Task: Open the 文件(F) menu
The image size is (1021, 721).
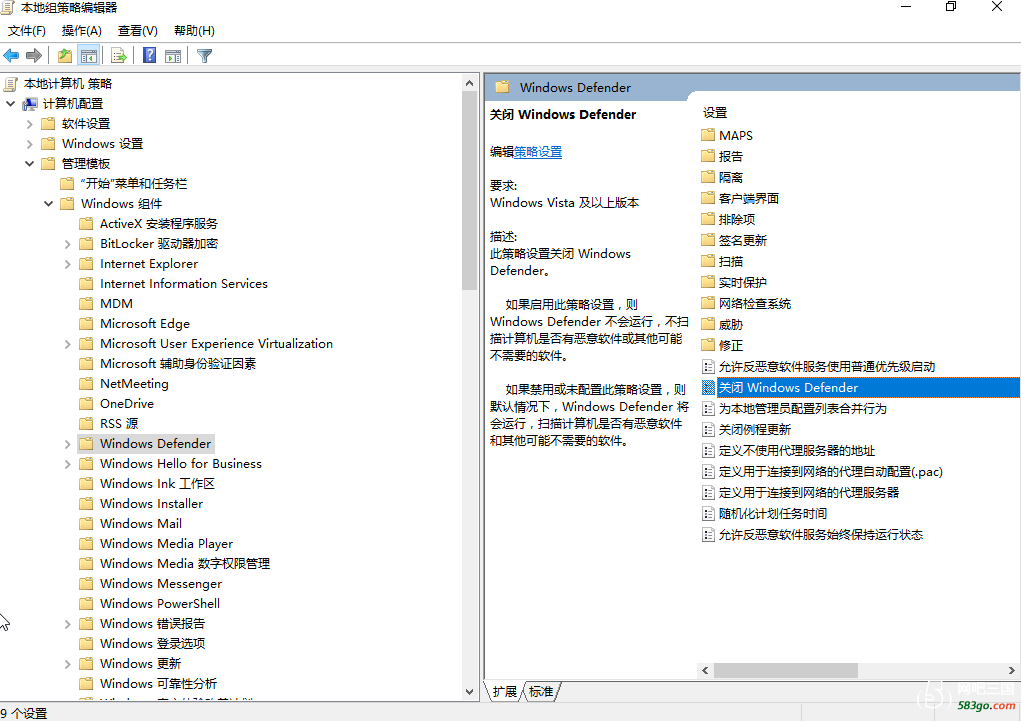Action: (x=27, y=31)
